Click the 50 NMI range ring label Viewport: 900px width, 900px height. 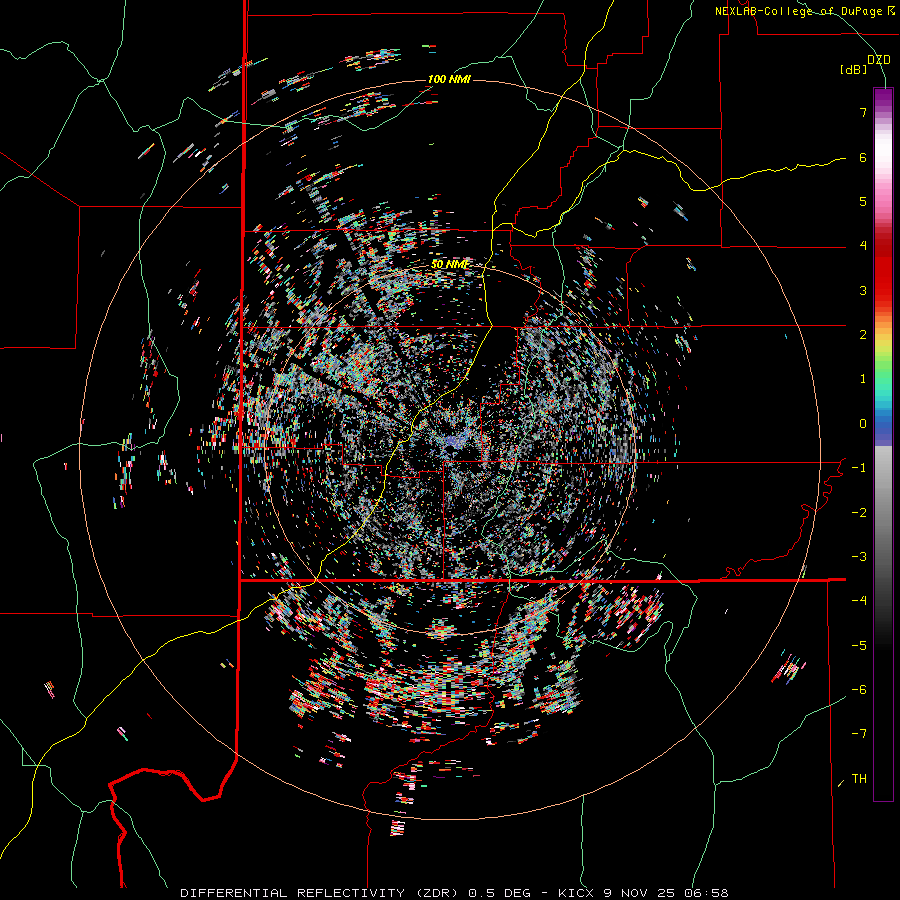pyautogui.click(x=450, y=264)
